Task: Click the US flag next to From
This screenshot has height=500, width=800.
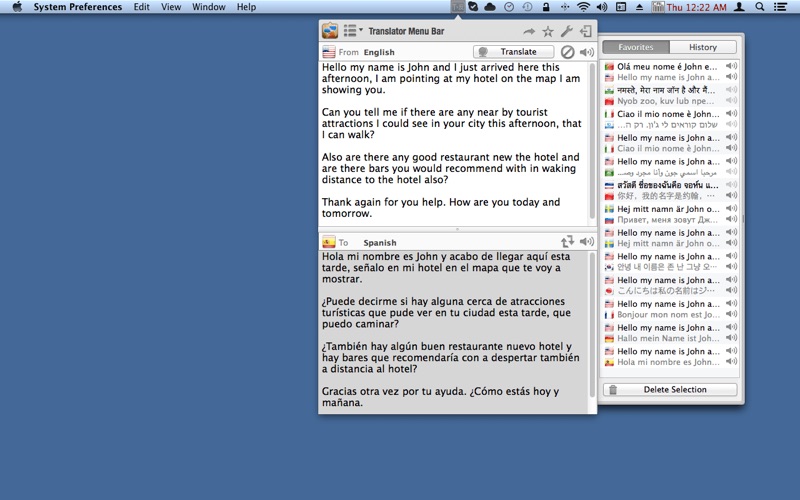Action: click(329, 52)
